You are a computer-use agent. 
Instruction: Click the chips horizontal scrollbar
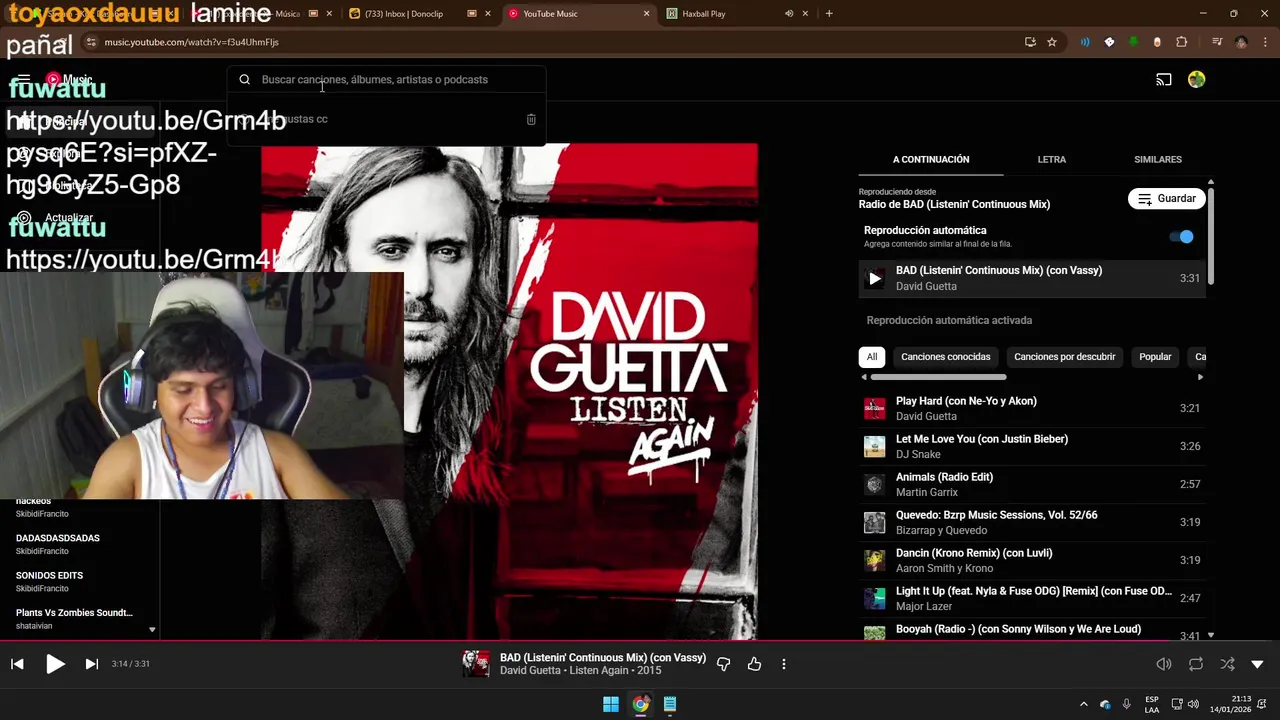[x=938, y=377]
